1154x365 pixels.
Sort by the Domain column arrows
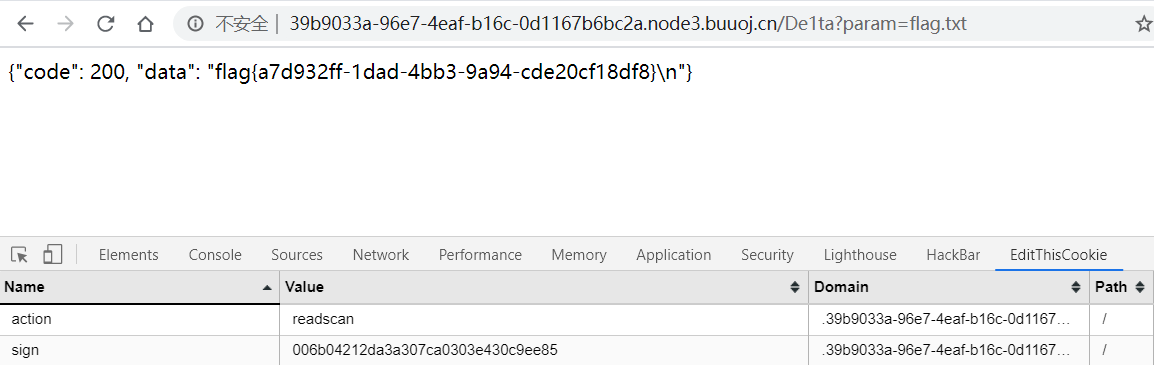[x=1076, y=287]
